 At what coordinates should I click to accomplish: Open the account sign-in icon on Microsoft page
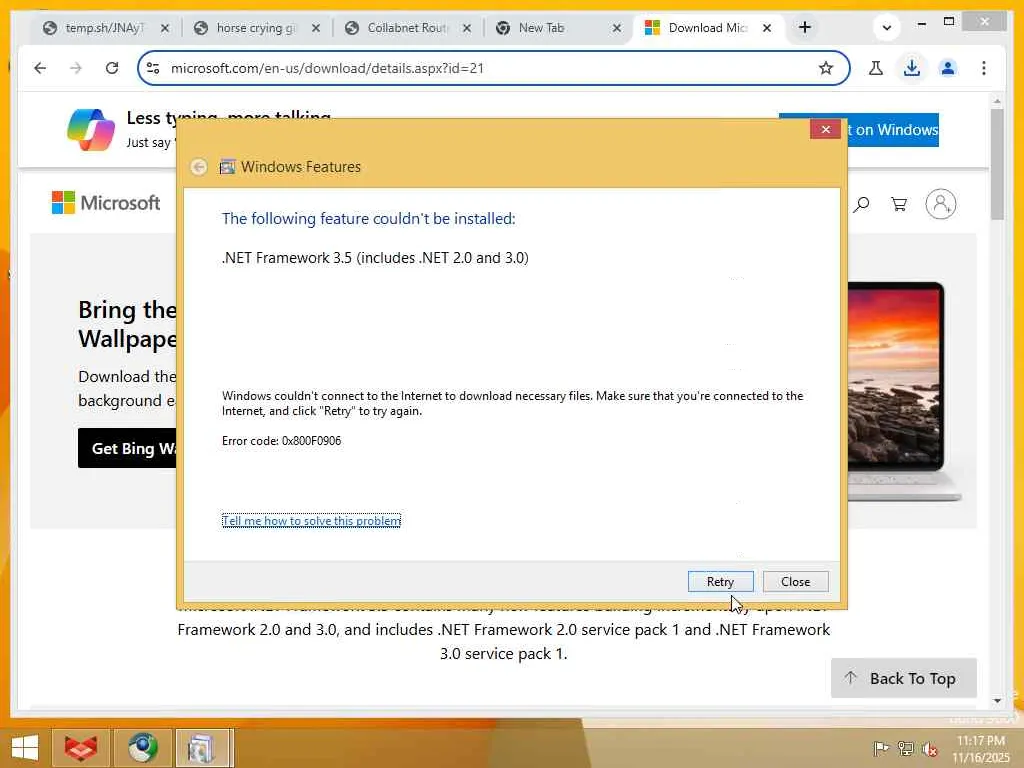tap(940, 204)
